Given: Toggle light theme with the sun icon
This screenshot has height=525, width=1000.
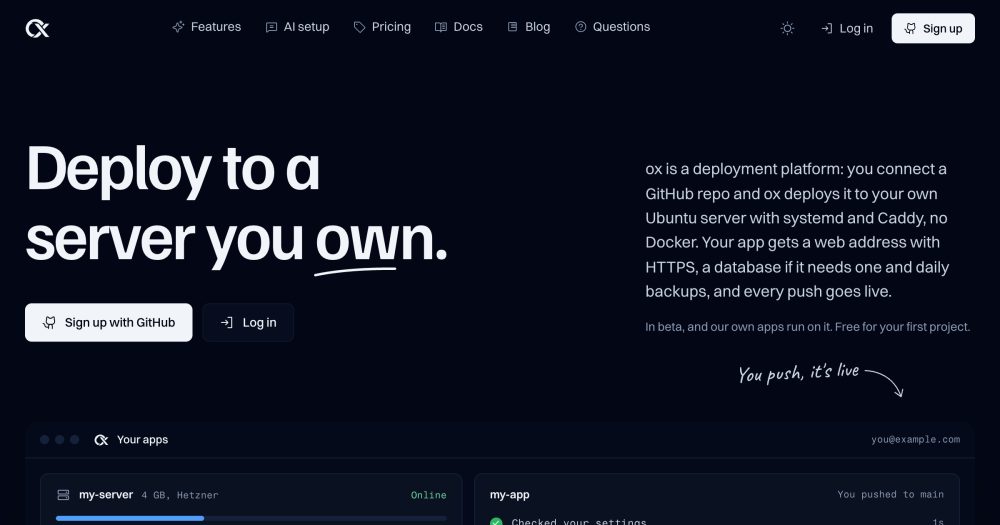Looking at the screenshot, I should [787, 28].
